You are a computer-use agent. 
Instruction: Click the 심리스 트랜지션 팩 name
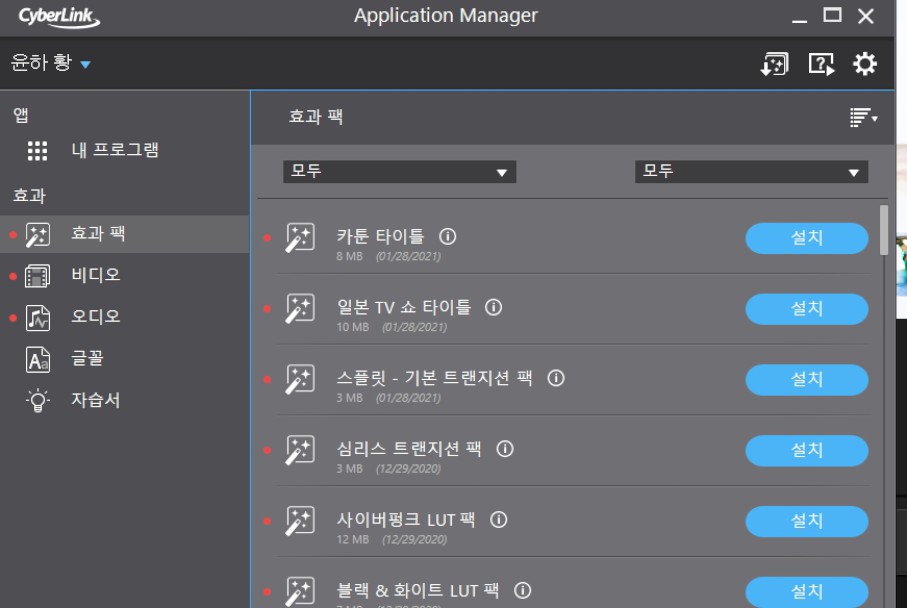click(409, 449)
